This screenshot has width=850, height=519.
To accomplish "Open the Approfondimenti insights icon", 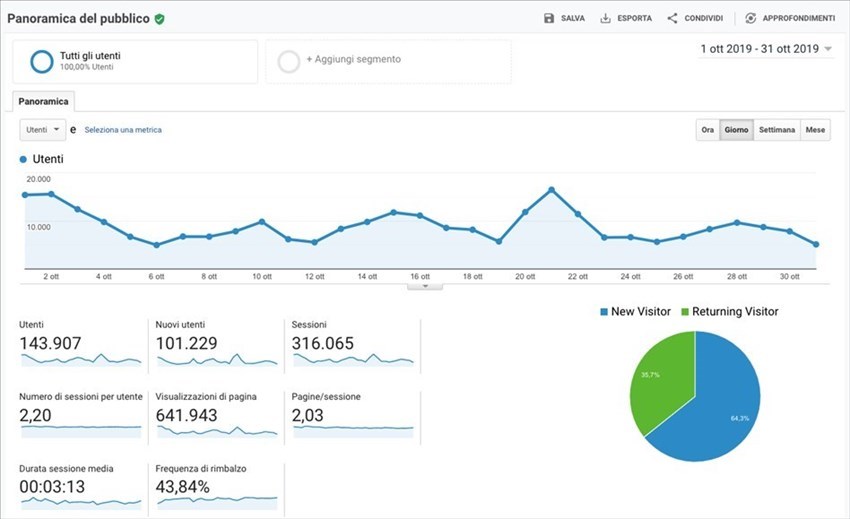I will [750, 18].
